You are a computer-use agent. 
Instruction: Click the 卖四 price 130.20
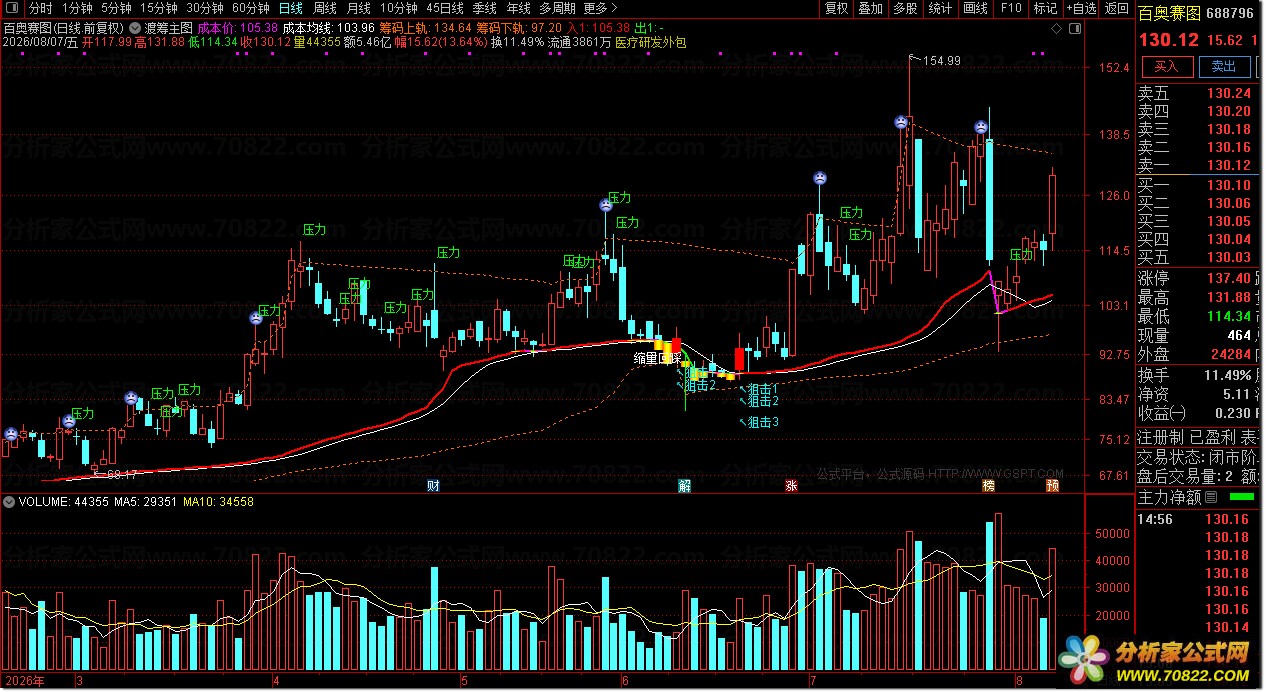point(1228,111)
